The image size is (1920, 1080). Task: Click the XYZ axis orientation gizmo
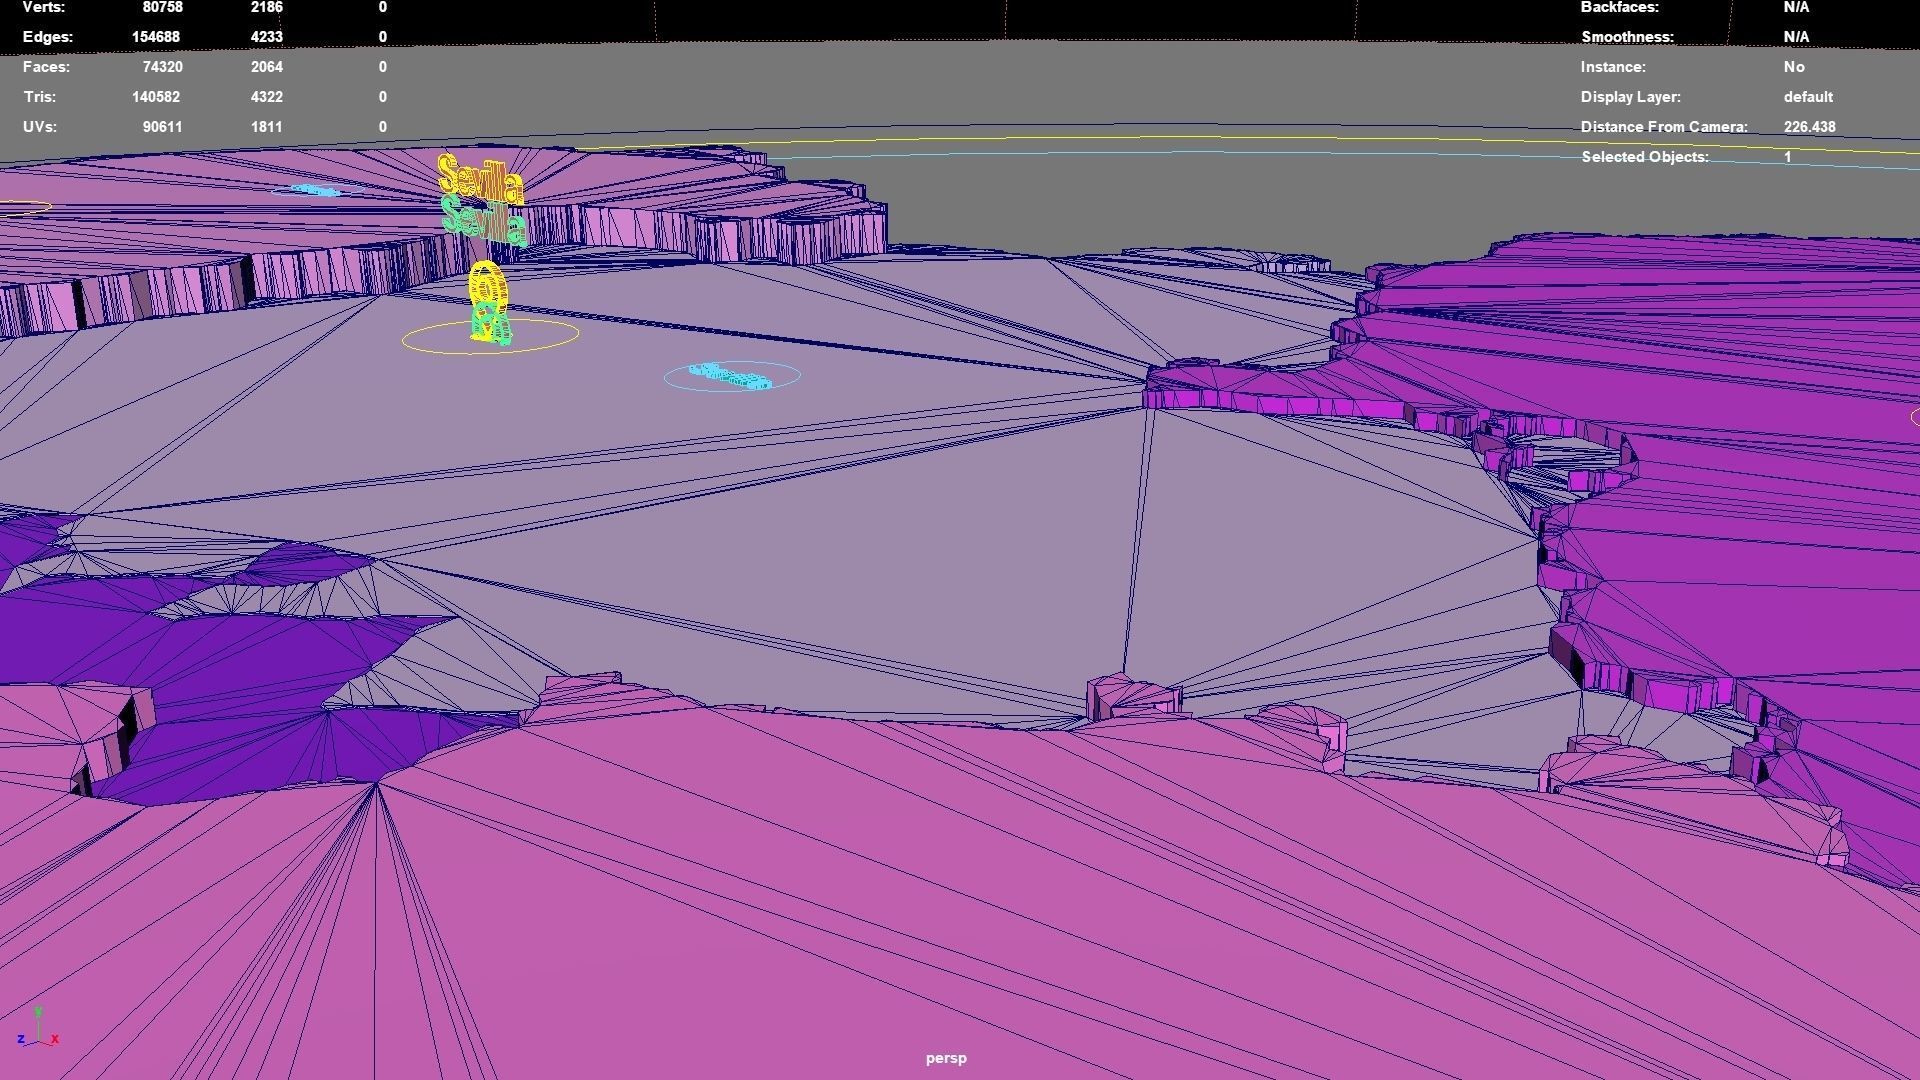38,1030
